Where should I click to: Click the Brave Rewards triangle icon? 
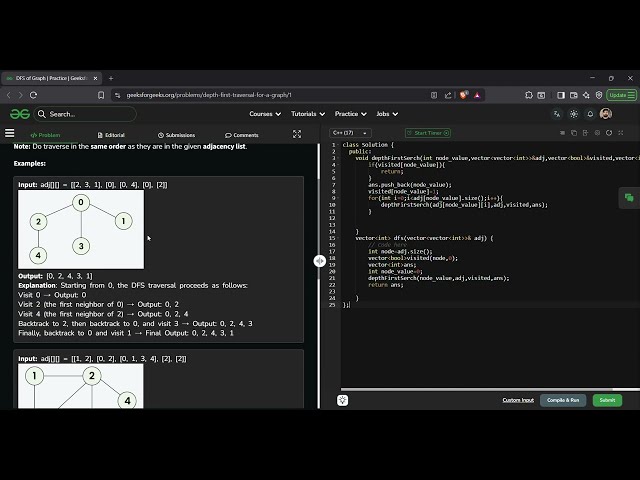pyautogui.click(x=477, y=95)
